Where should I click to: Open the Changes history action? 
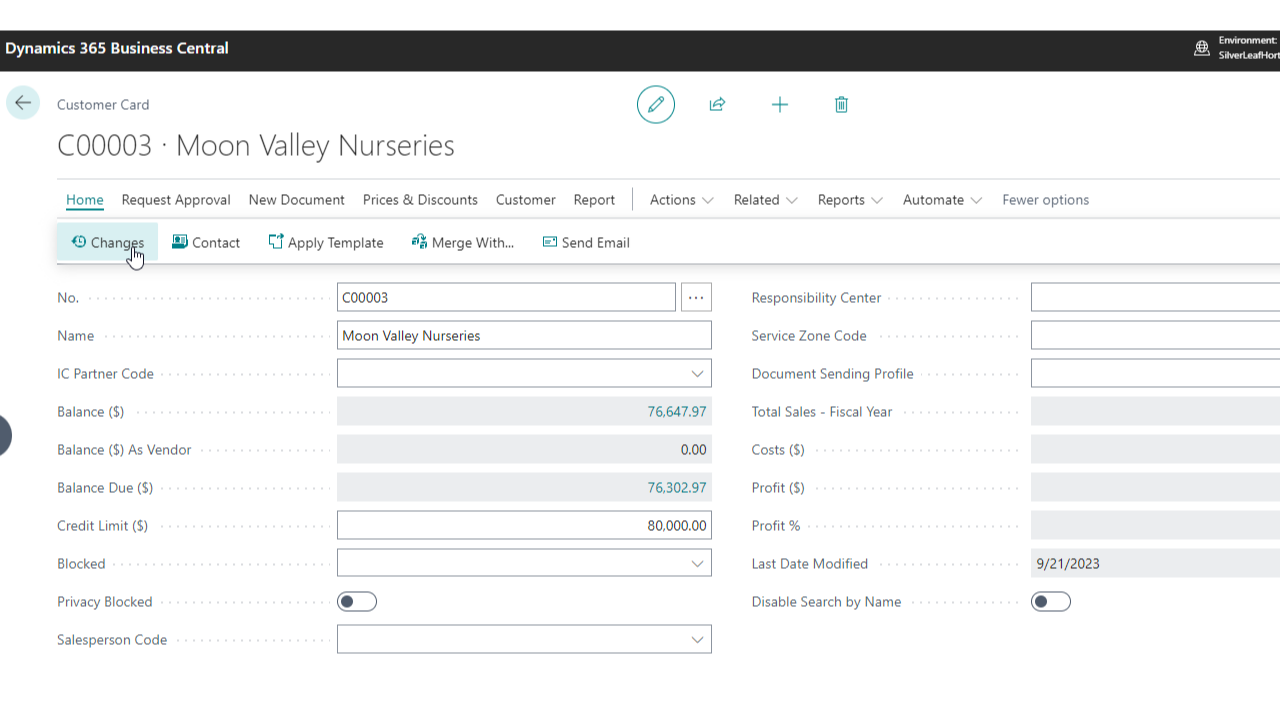coord(107,242)
